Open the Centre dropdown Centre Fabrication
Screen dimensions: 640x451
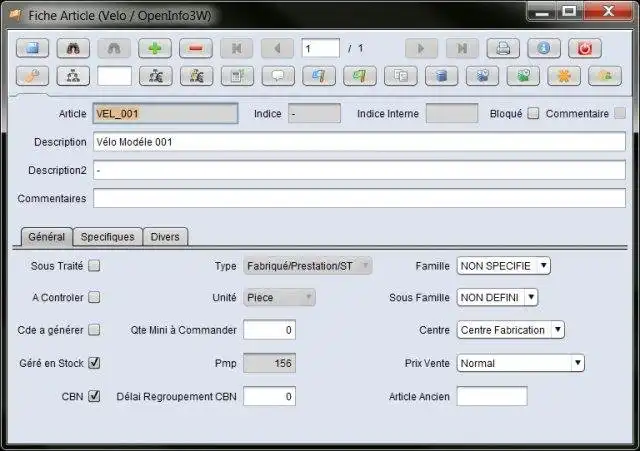tap(511, 330)
